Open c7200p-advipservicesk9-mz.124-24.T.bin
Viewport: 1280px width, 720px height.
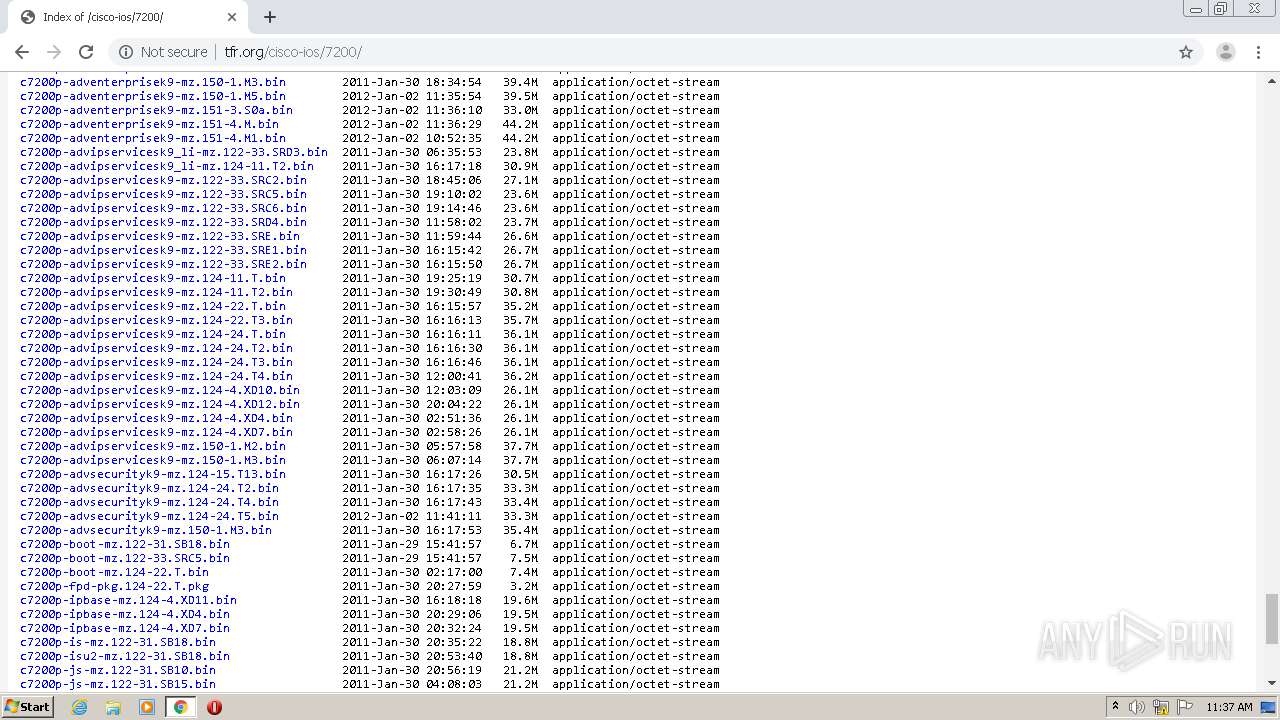pos(153,334)
